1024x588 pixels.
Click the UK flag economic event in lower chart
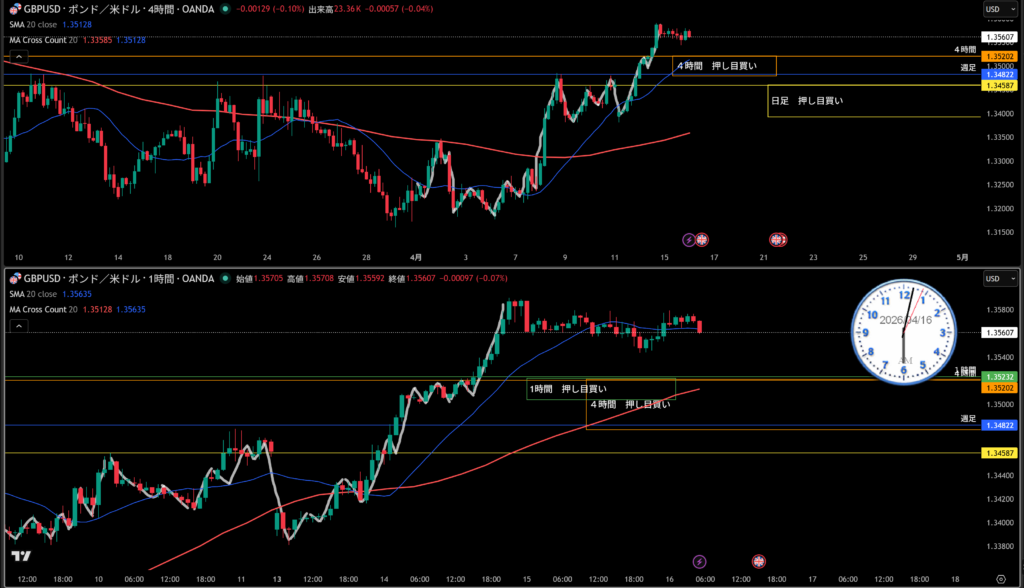coord(759,562)
